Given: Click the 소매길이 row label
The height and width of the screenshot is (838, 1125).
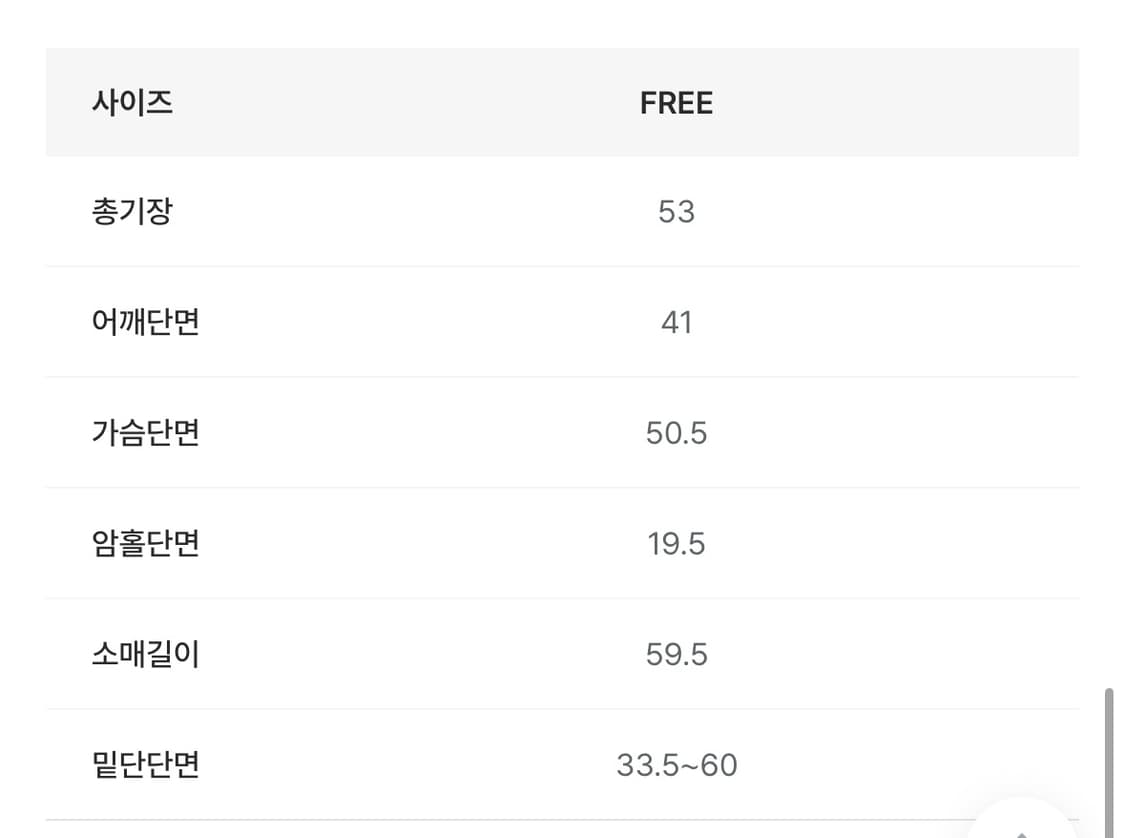Looking at the screenshot, I should [146, 655].
